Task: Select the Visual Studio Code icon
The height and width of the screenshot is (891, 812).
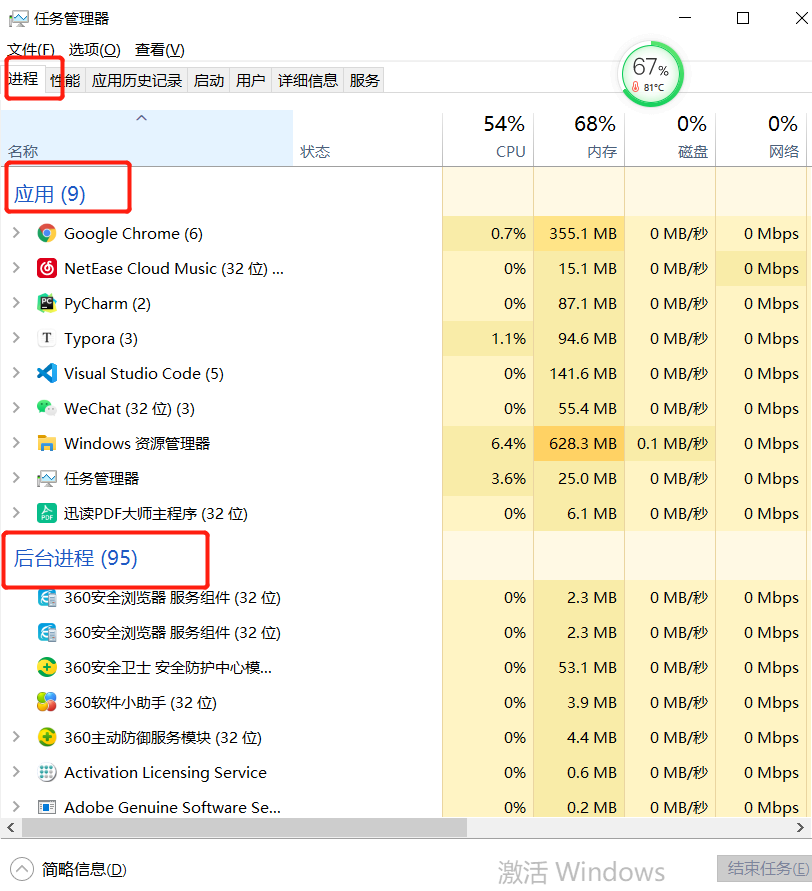Action: tap(46, 373)
